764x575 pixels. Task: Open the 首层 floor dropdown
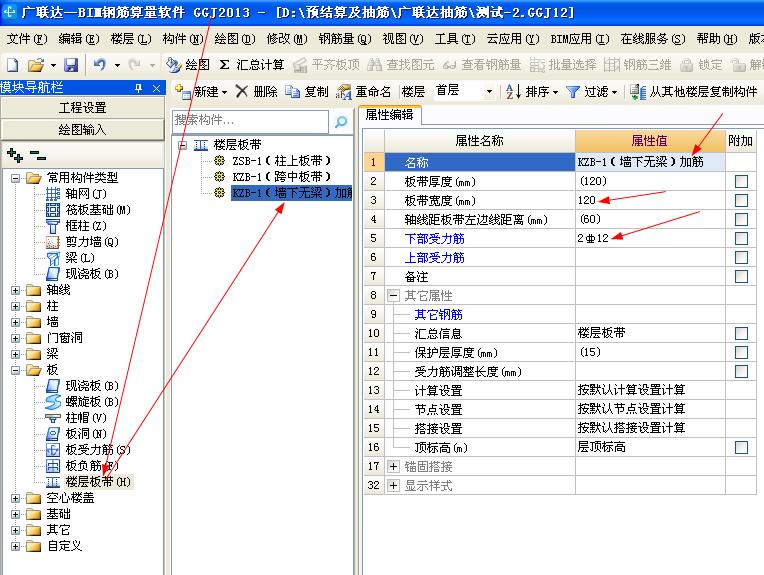[x=489, y=92]
